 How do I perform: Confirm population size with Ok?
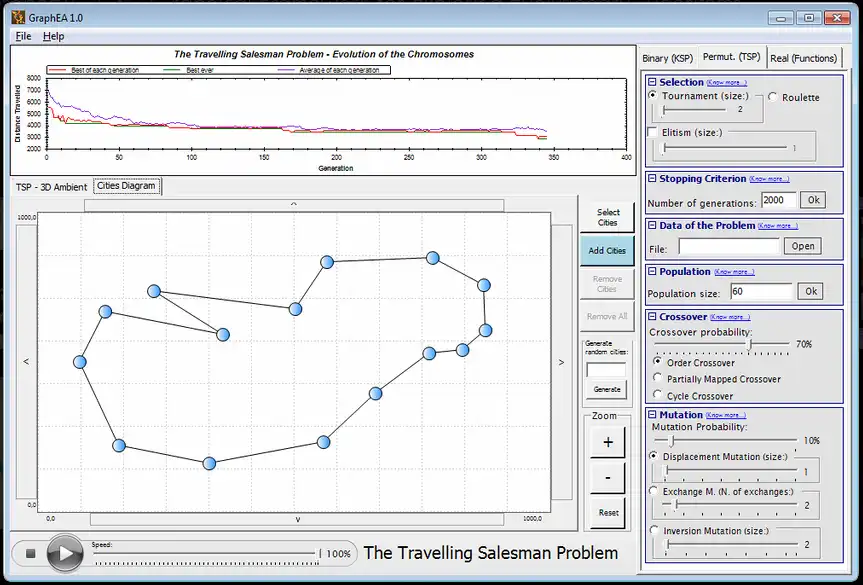tap(811, 291)
